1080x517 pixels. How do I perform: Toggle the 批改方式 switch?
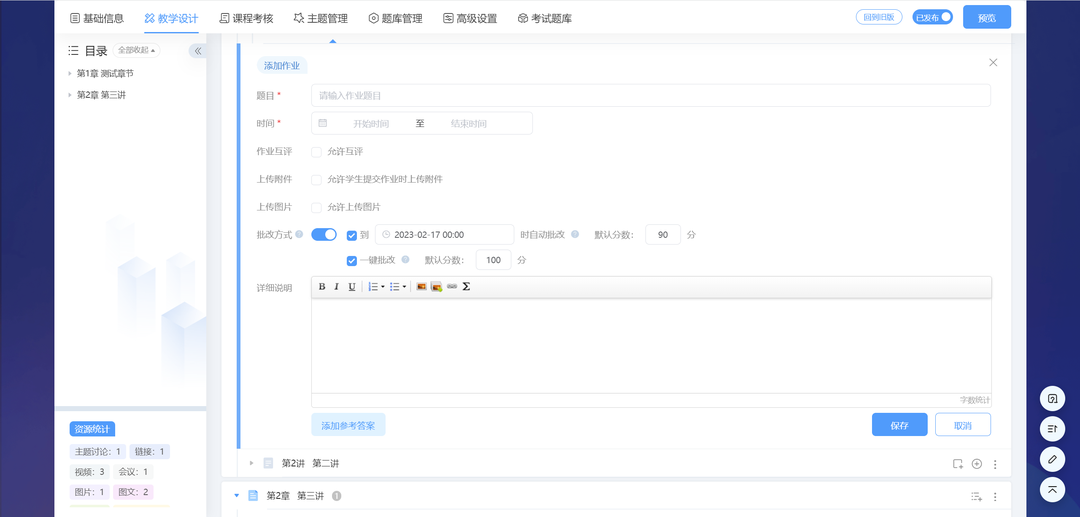coord(324,235)
